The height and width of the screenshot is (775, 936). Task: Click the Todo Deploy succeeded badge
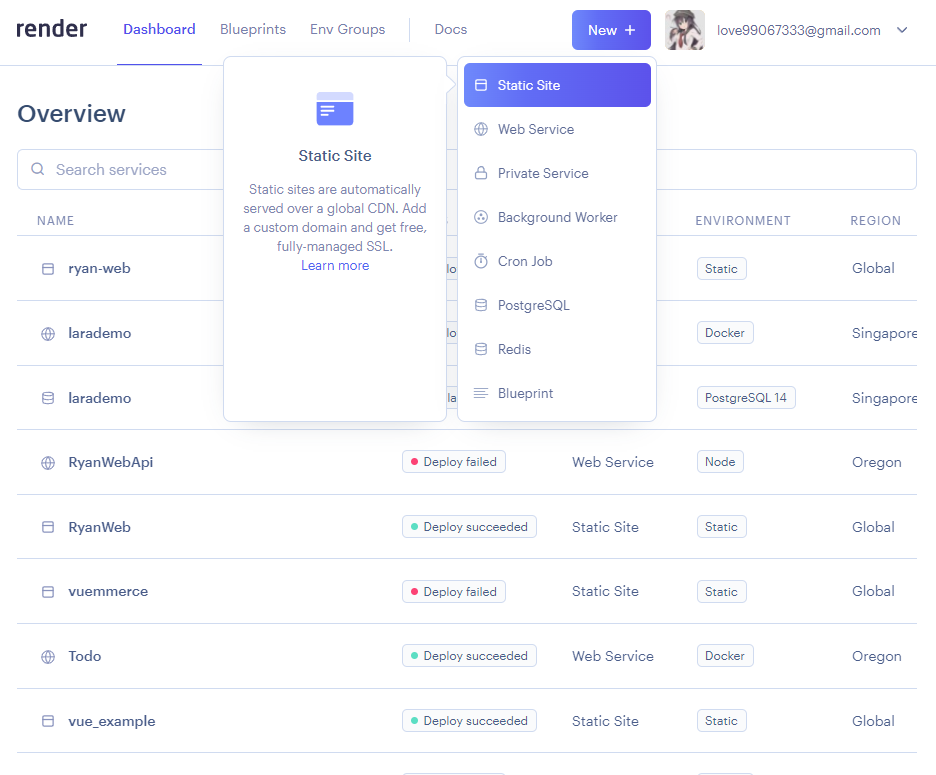point(469,656)
